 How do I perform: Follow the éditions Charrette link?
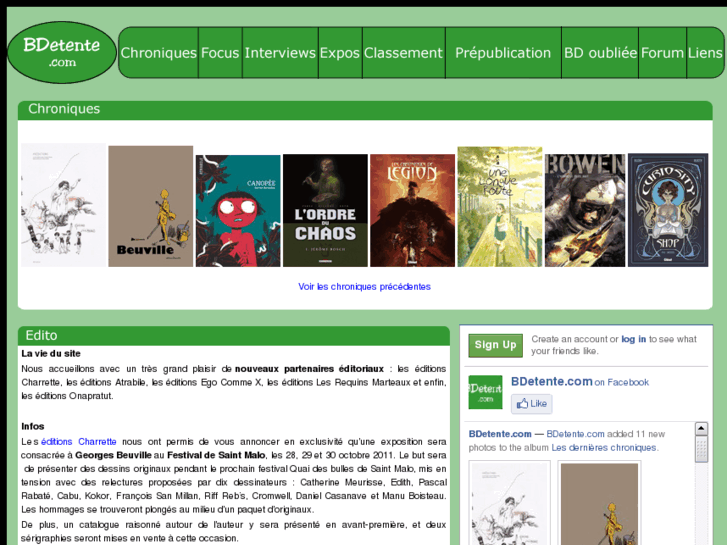[x=78, y=442]
